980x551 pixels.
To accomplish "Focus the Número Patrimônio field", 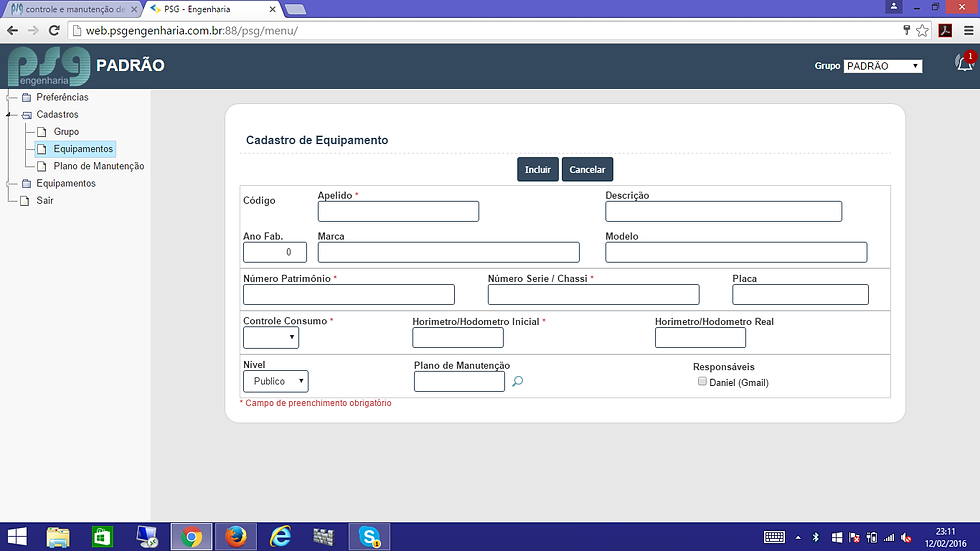I will tap(349, 294).
